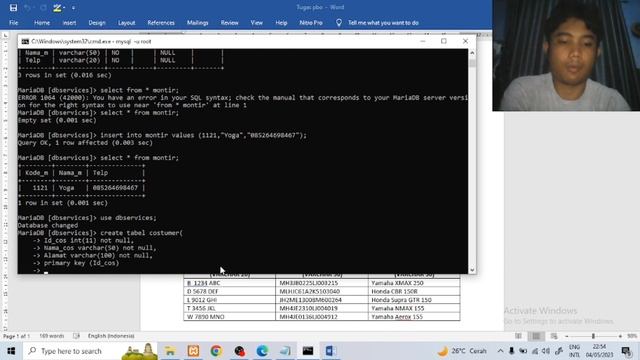Click 'Honda Supra GTR 150' table cell
The height and width of the screenshot is (360, 640).
[414, 300]
